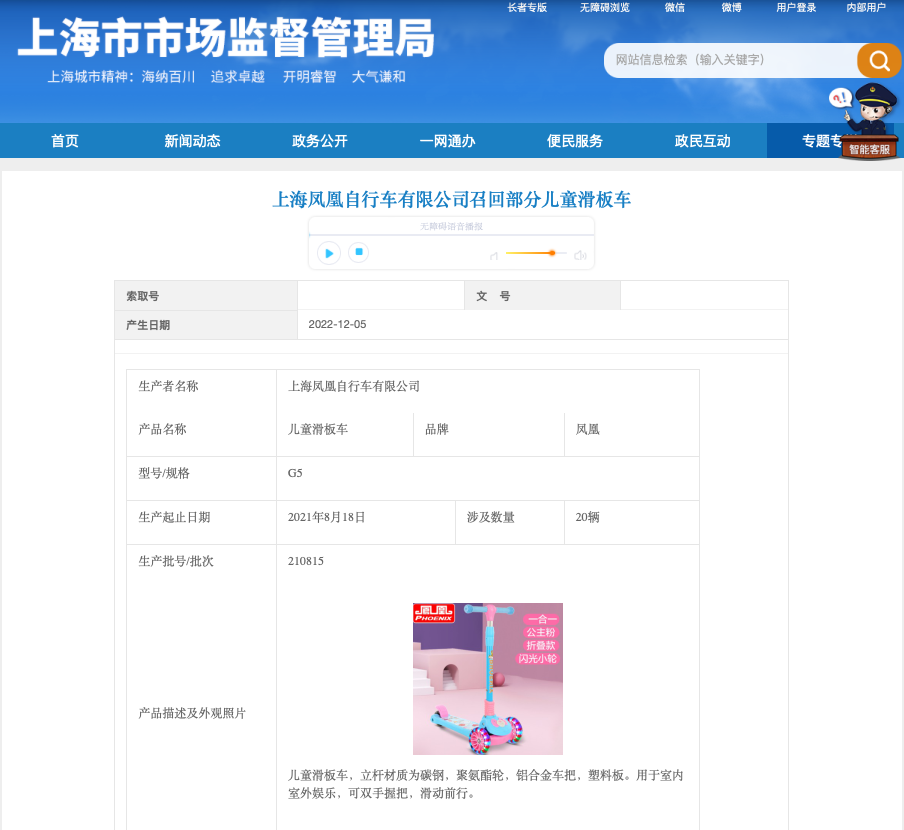Click the 生产批号/批次 row label
Viewport: 904px width, 830px height.
tap(176, 561)
